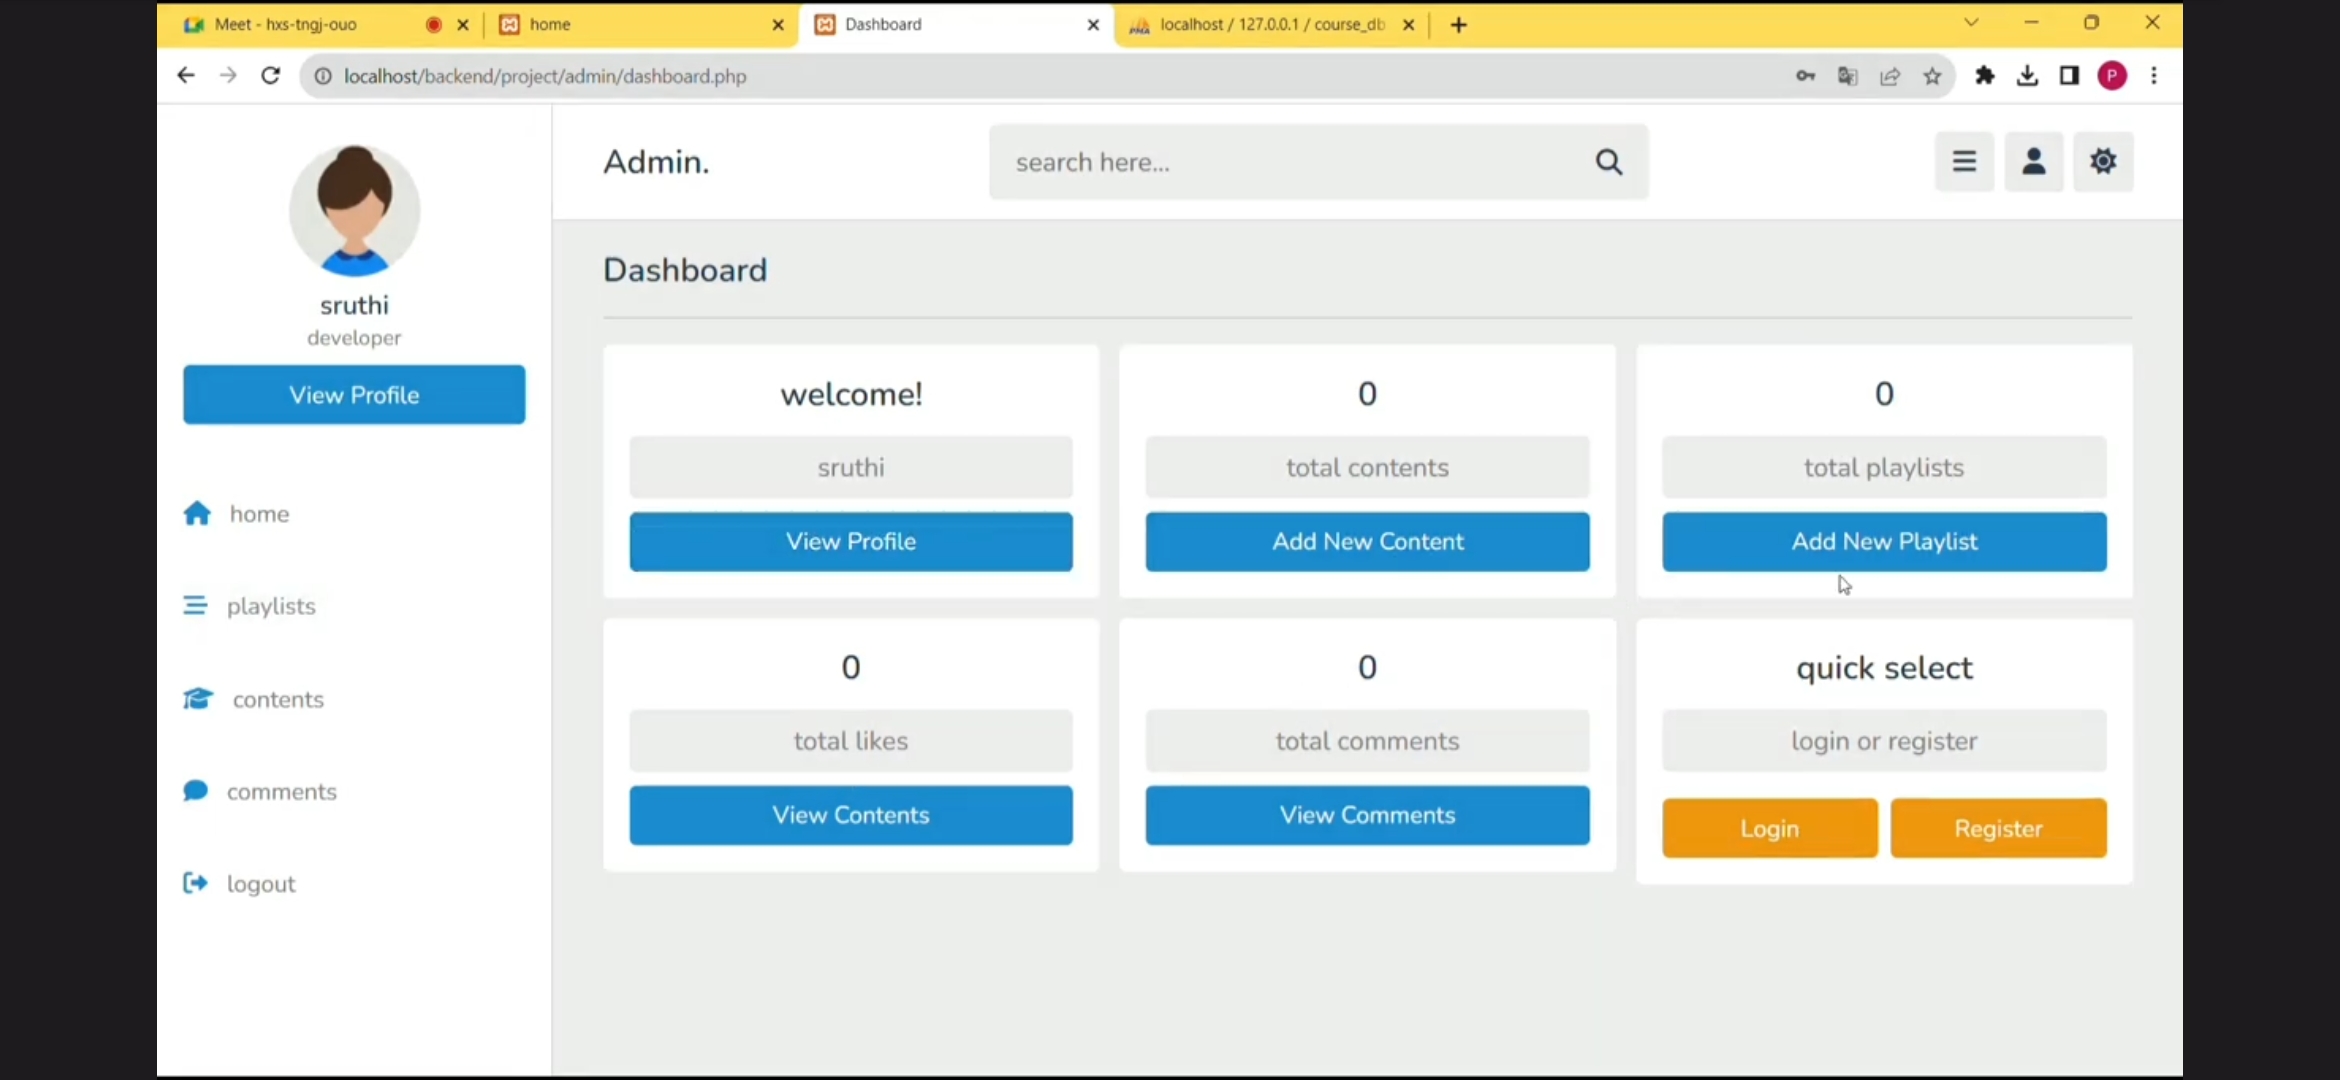Screen dimensions: 2340x1080
Task: Expand the tab search chevron dropdown
Action: click(x=1971, y=22)
